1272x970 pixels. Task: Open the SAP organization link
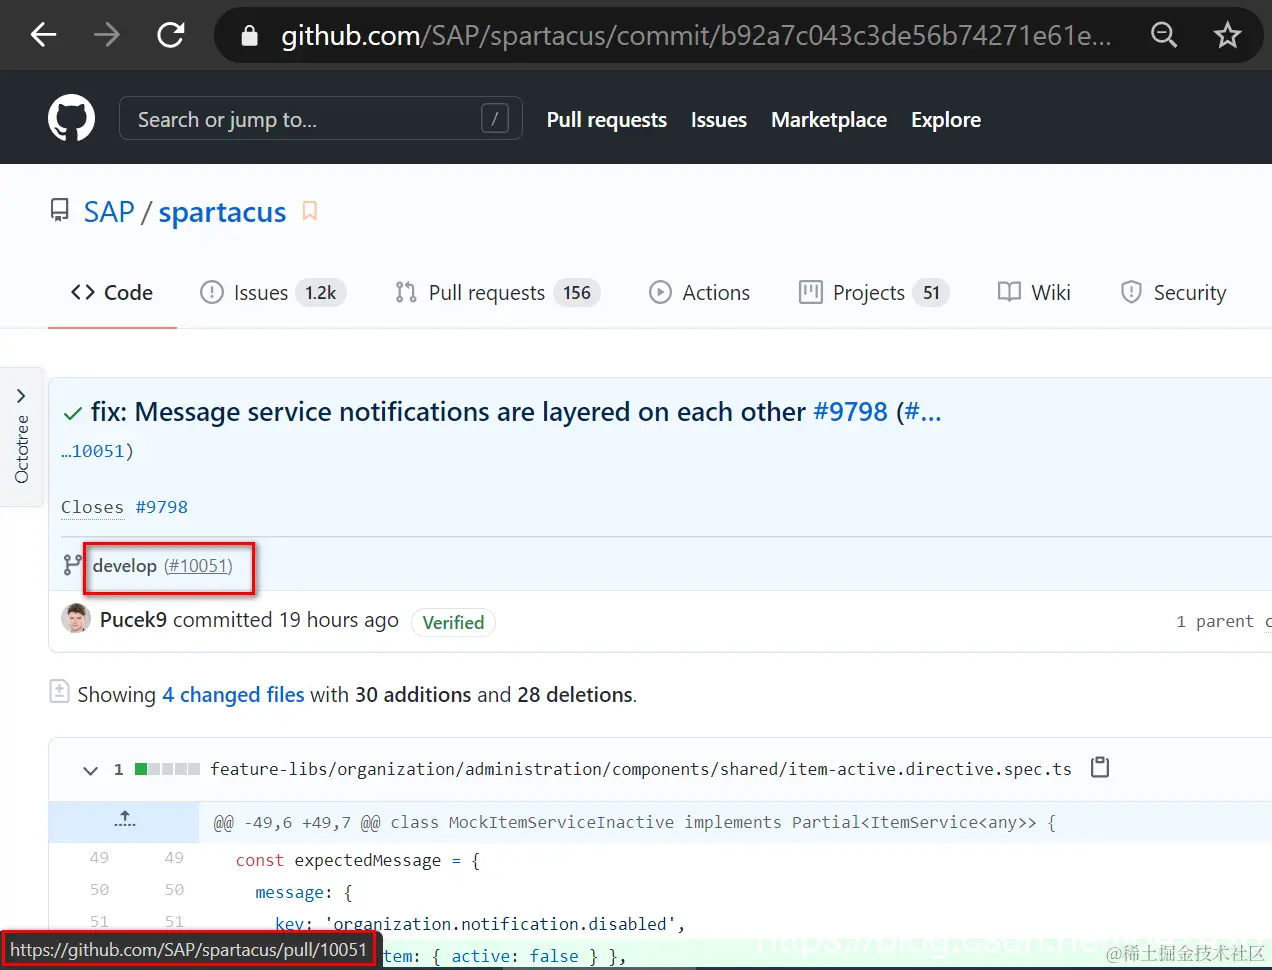[x=108, y=212]
